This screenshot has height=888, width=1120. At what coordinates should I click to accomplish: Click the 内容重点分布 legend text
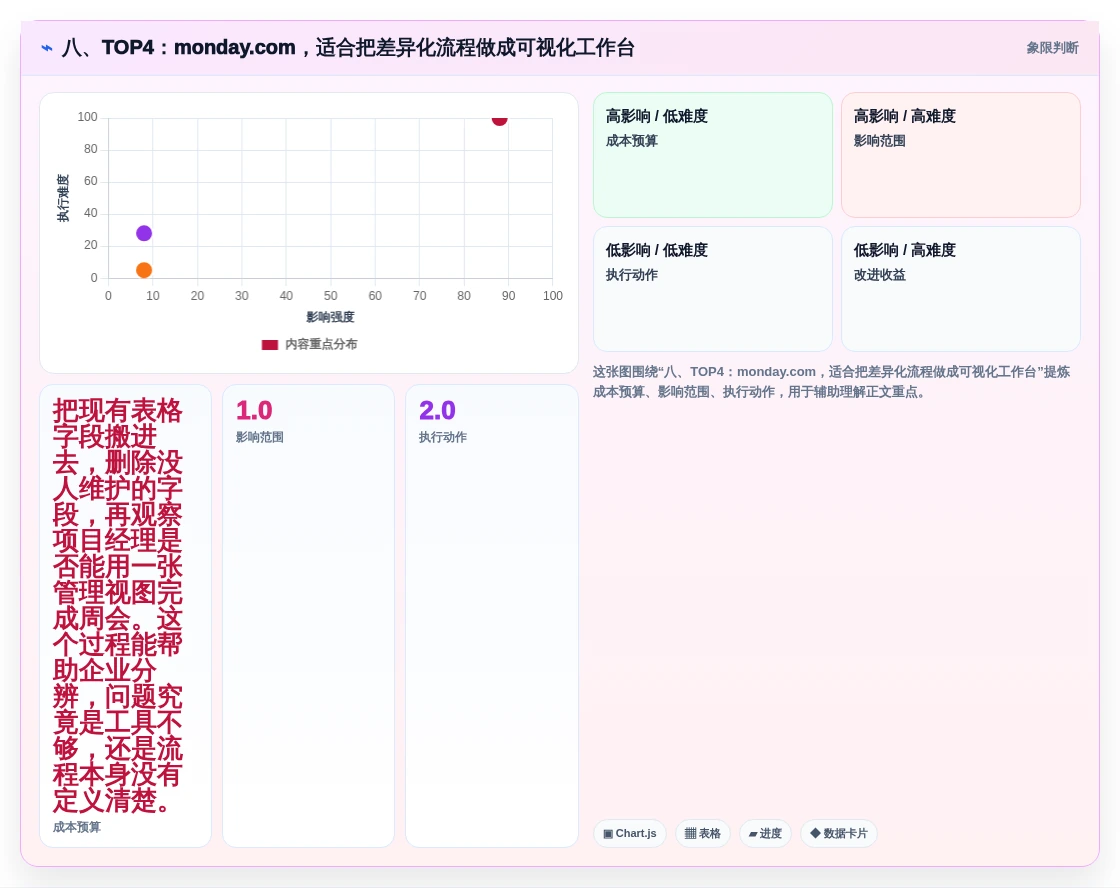[x=321, y=344]
